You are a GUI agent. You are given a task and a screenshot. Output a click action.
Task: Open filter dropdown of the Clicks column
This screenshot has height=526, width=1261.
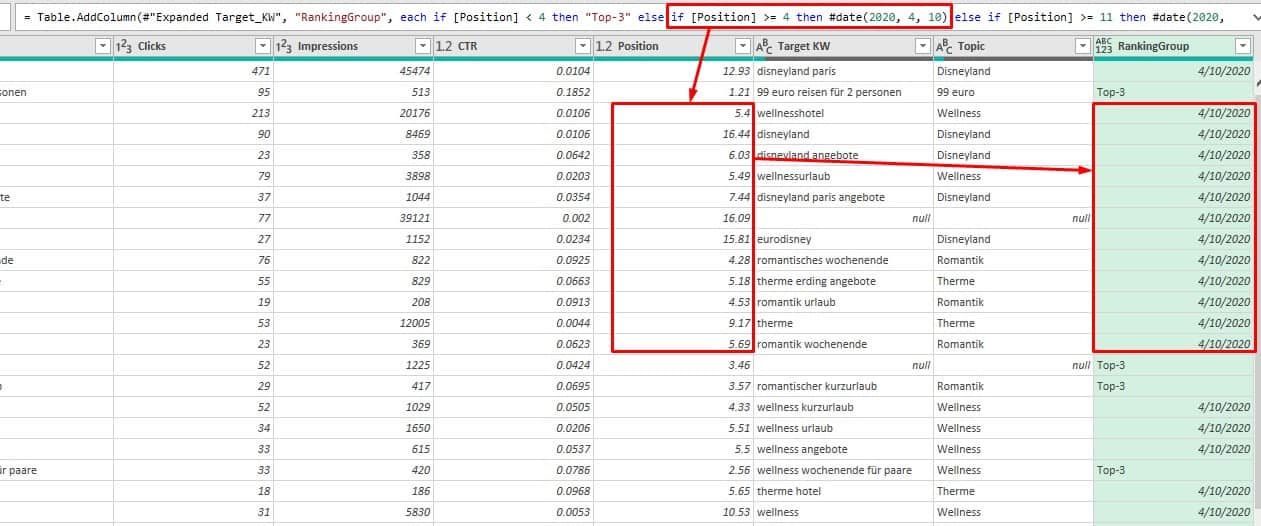point(263,46)
